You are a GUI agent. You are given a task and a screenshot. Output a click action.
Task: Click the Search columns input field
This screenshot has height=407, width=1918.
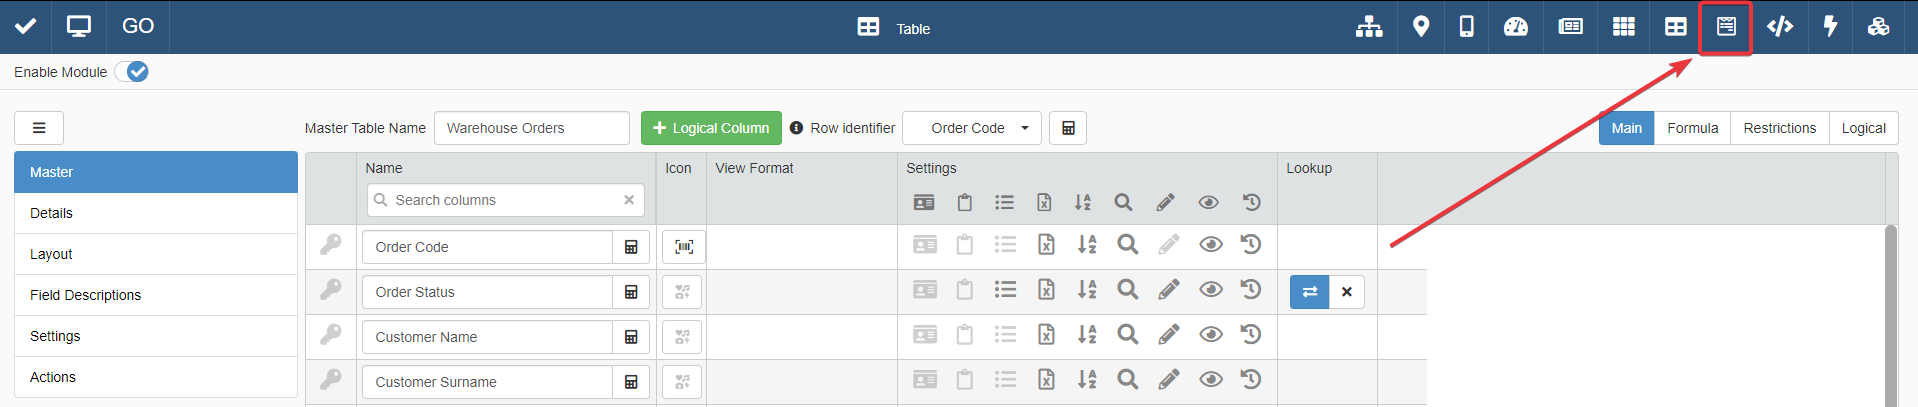click(506, 200)
